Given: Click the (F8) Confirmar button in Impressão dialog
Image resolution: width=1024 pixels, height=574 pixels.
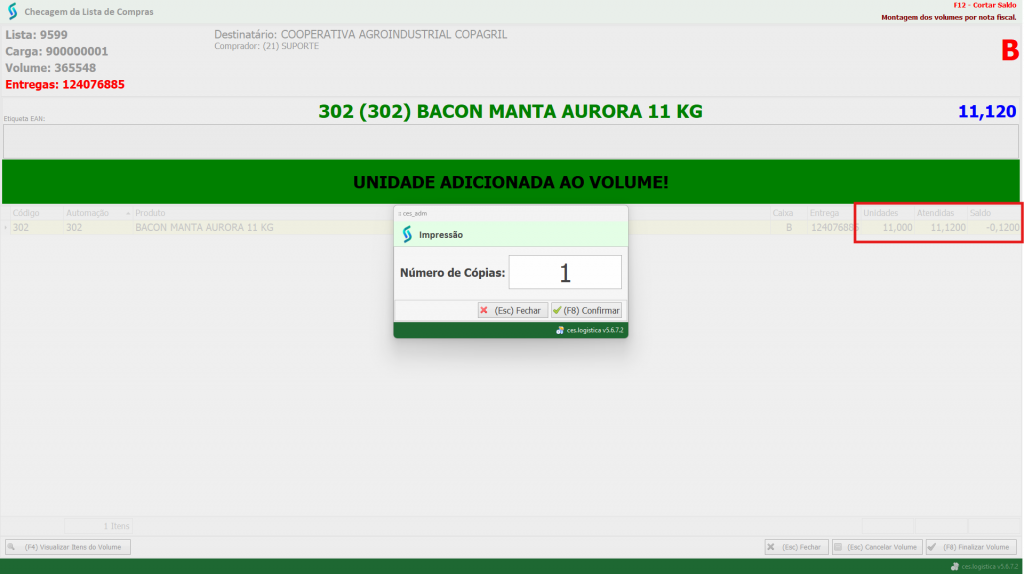Looking at the screenshot, I should pos(586,310).
